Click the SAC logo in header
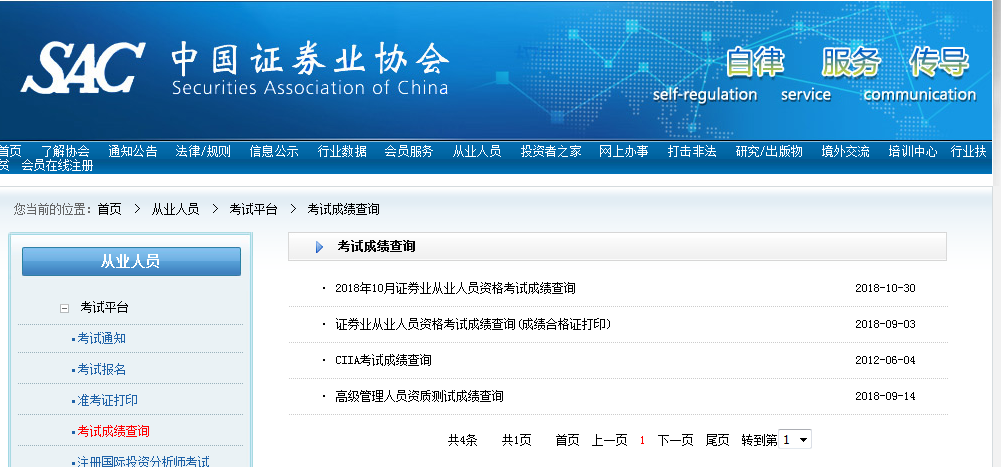 (82, 68)
